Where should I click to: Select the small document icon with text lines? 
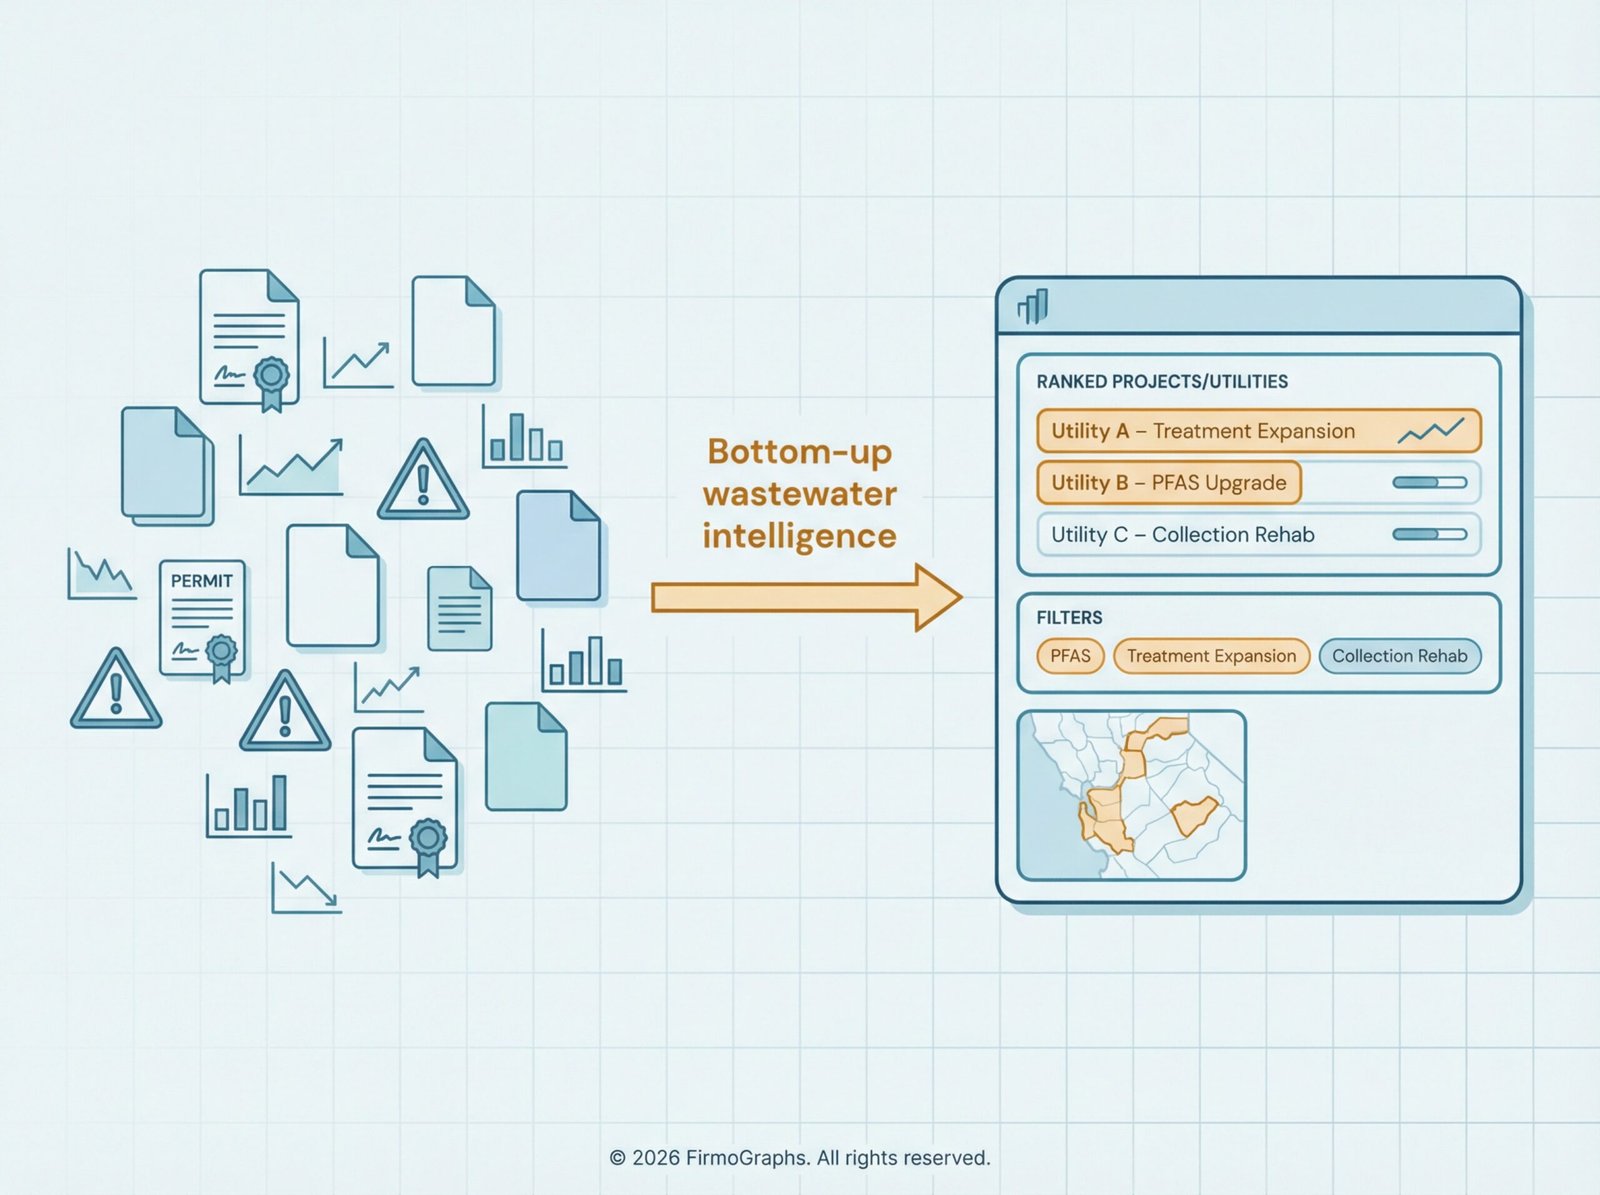click(459, 608)
